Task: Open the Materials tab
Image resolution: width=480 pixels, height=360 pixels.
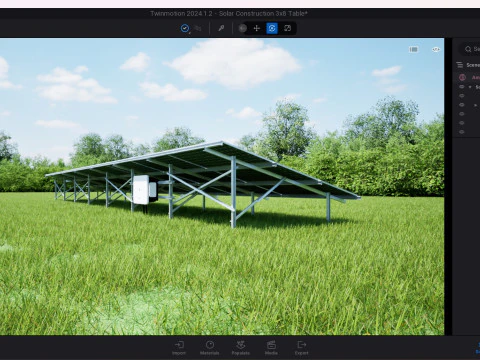Action: point(210,348)
